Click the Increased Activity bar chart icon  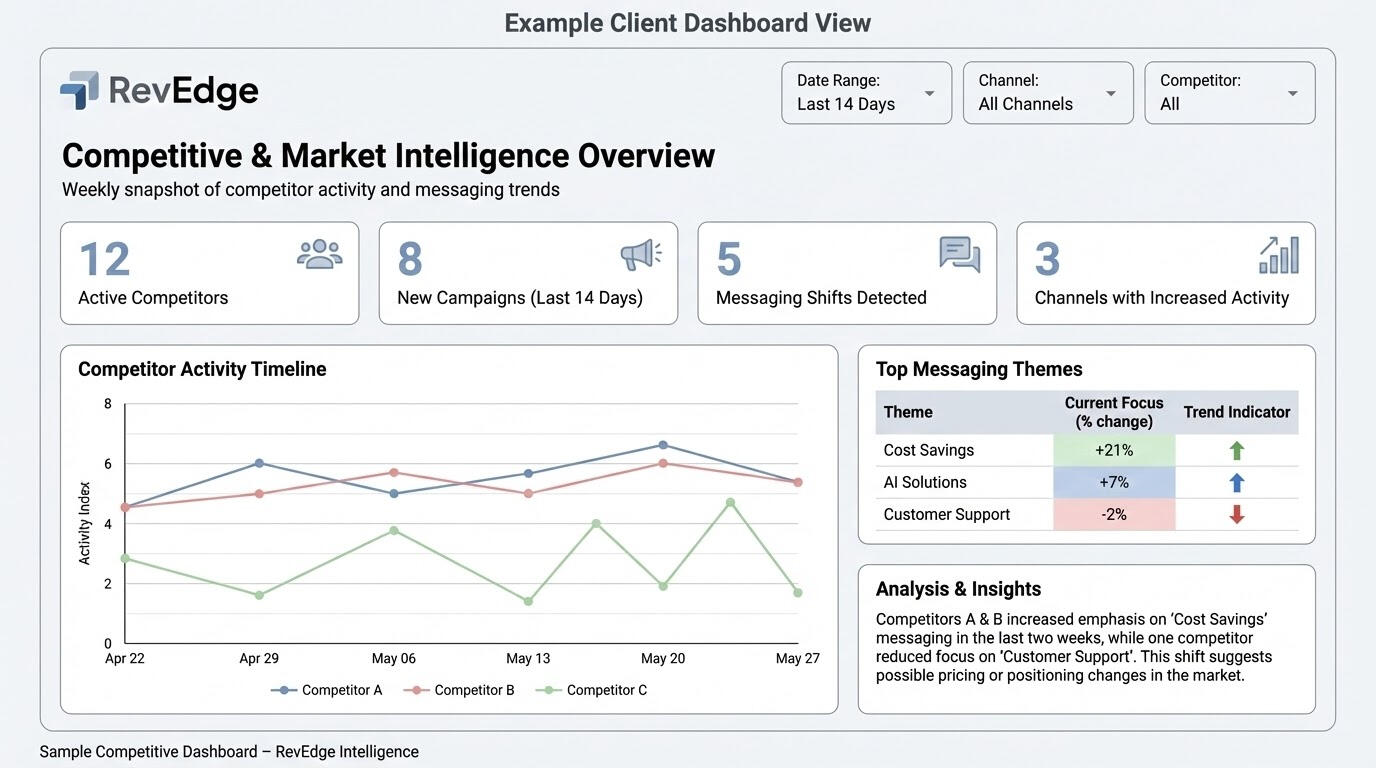pos(1278,255)
